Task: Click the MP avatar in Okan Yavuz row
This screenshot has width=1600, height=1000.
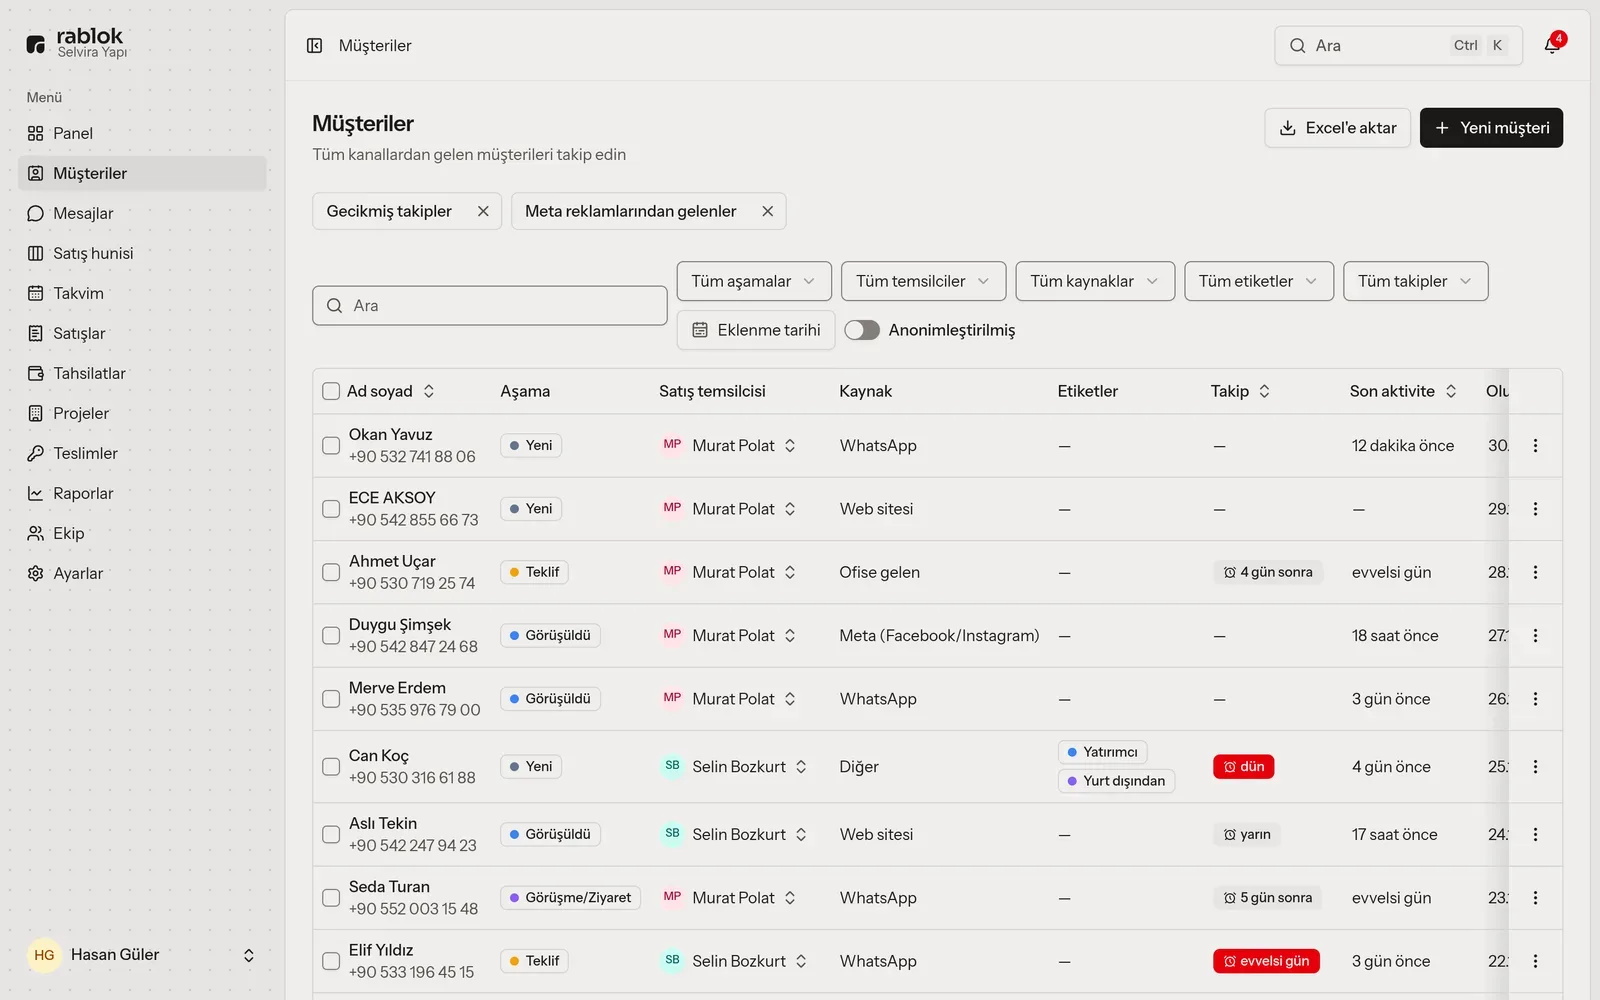Action: (x=672, y=445)
